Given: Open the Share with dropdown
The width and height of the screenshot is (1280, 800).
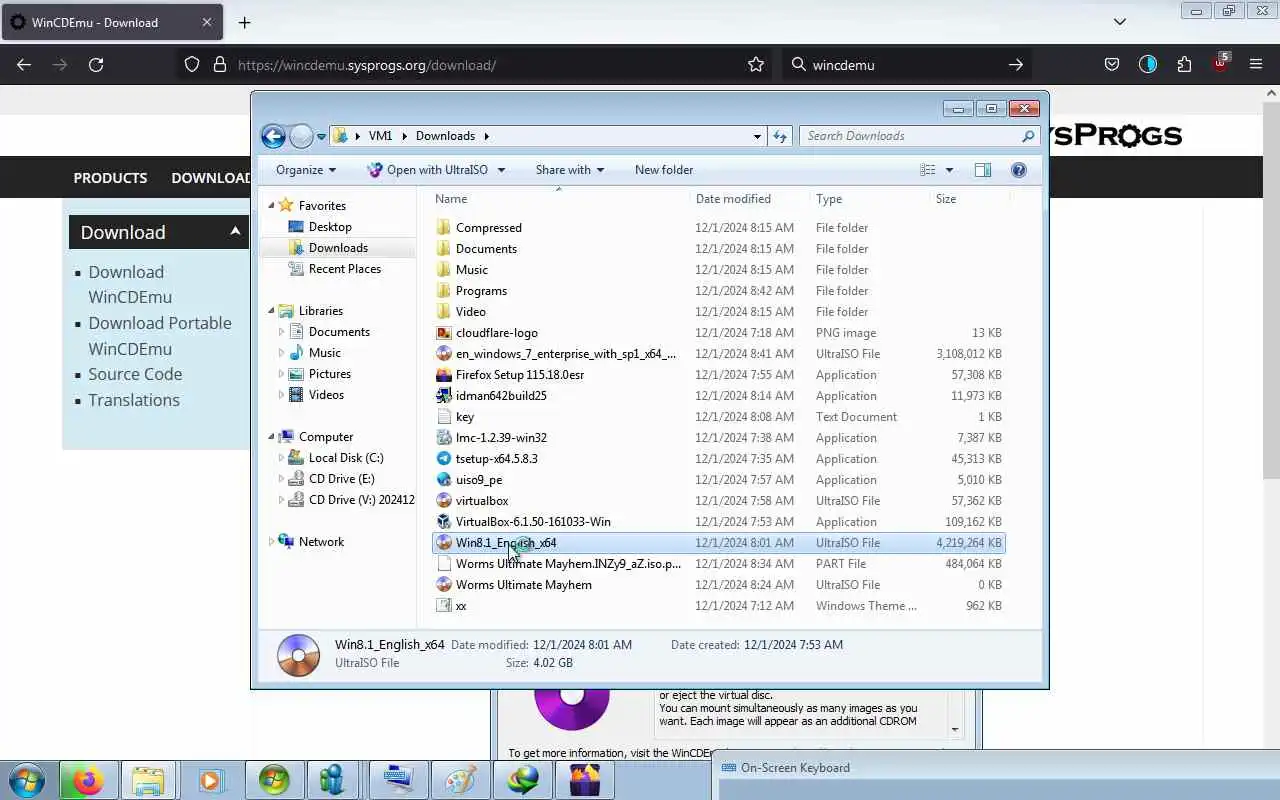Looking at the screenshot, I should (570, 170).
